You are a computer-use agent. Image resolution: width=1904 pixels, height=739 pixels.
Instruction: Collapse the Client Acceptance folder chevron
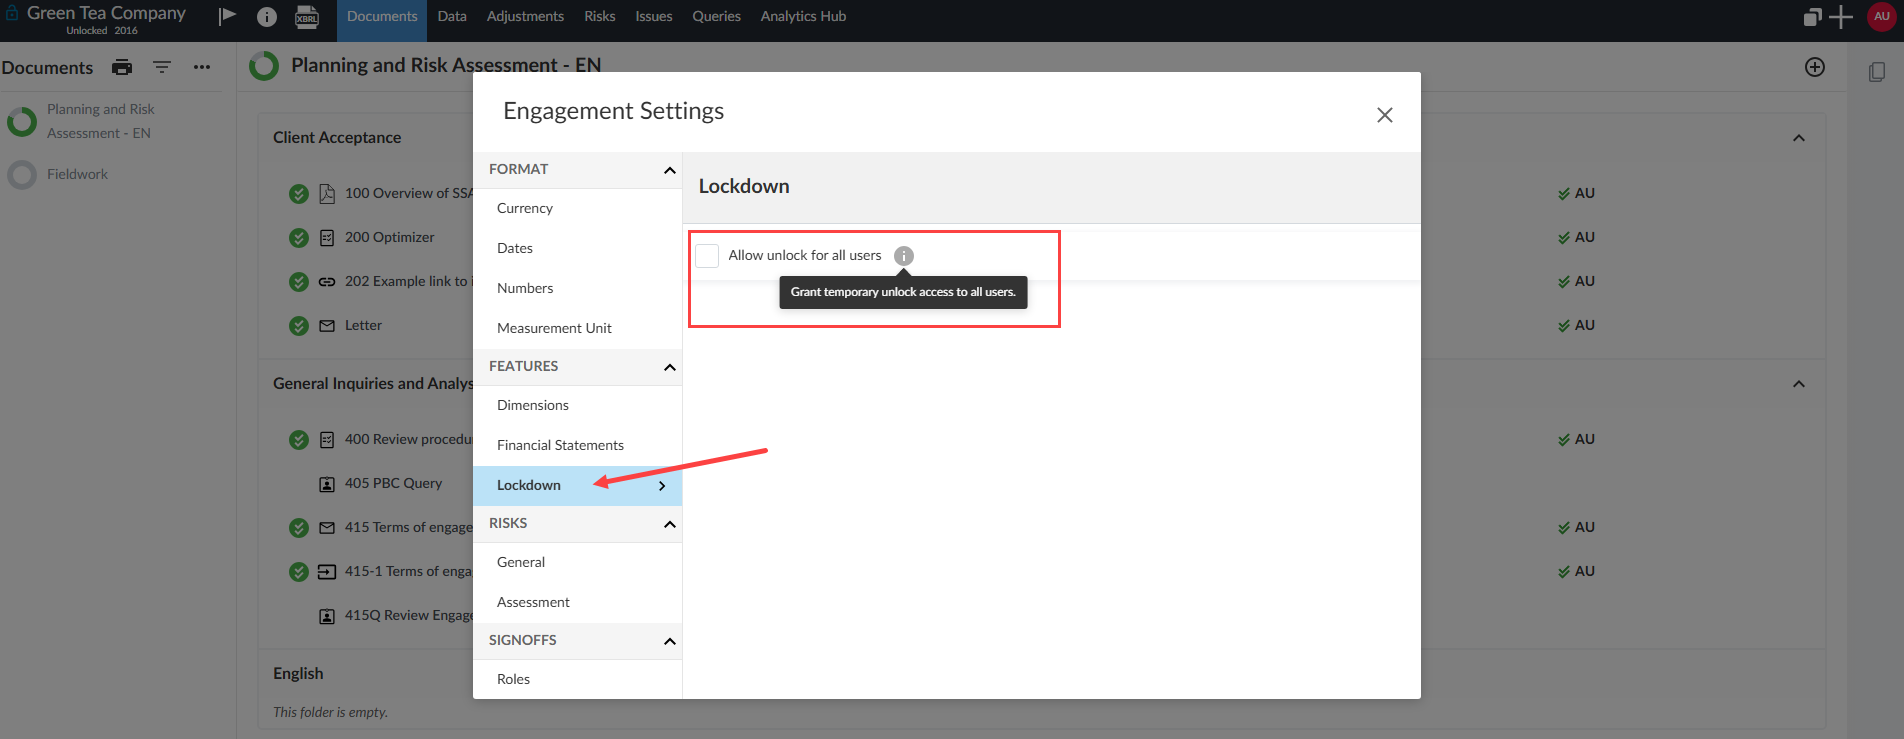point(1799,138)
